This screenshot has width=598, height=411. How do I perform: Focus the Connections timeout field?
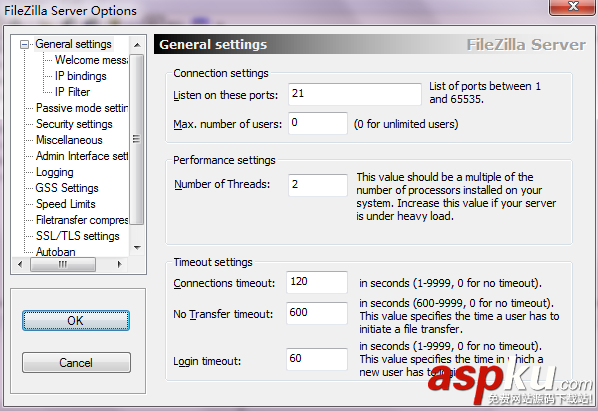click(317, 282)
